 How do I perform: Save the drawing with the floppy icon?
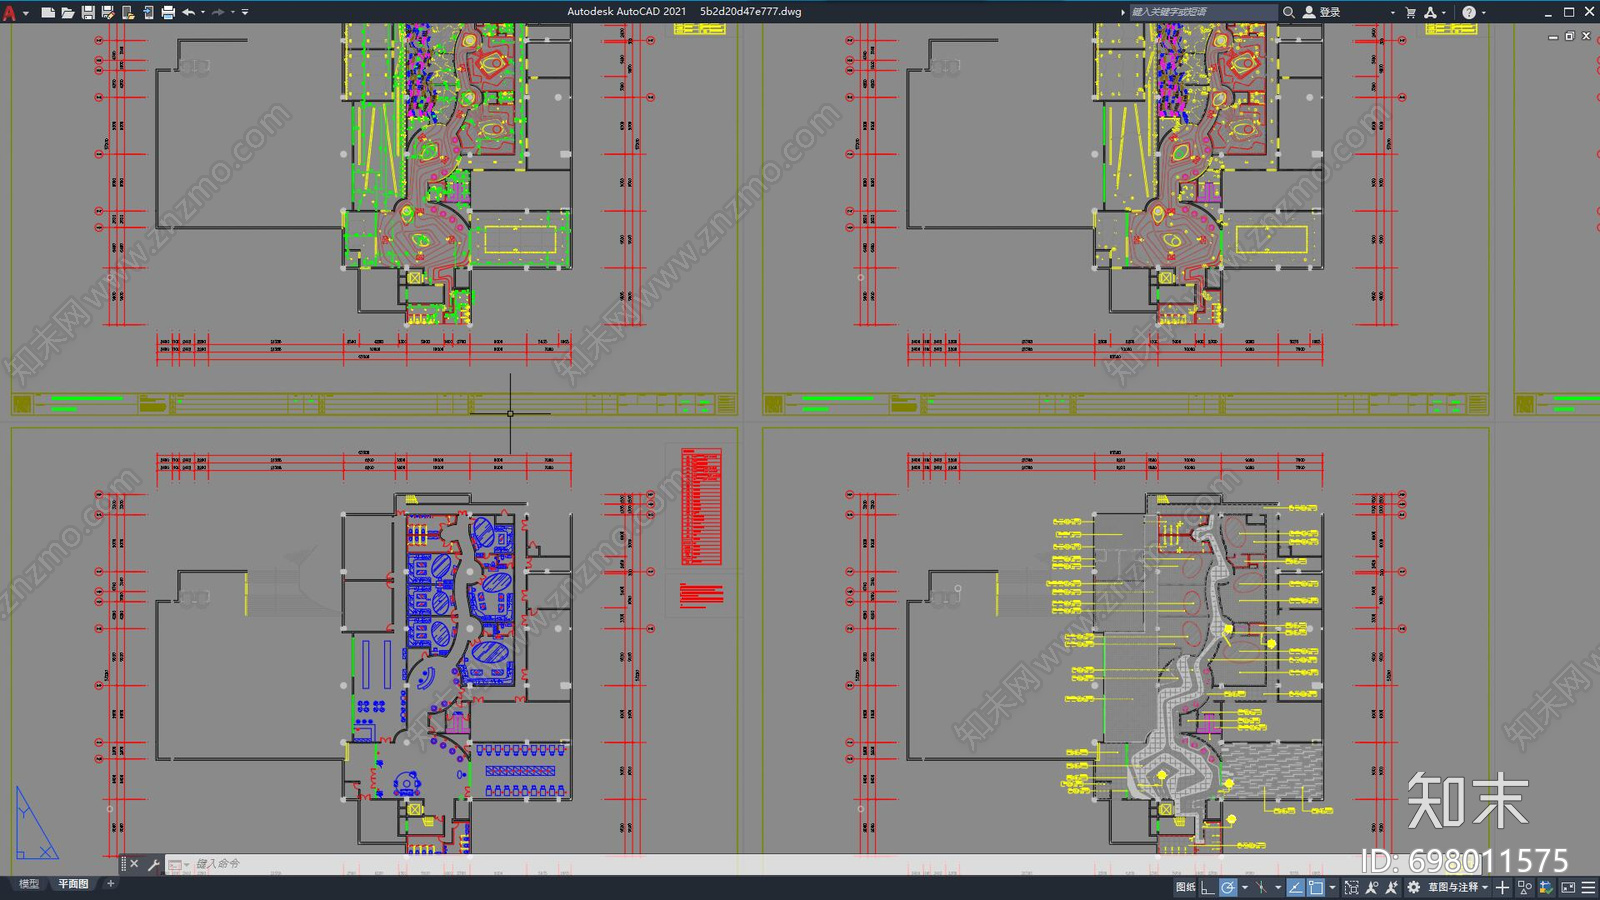[x=88, y=12]
